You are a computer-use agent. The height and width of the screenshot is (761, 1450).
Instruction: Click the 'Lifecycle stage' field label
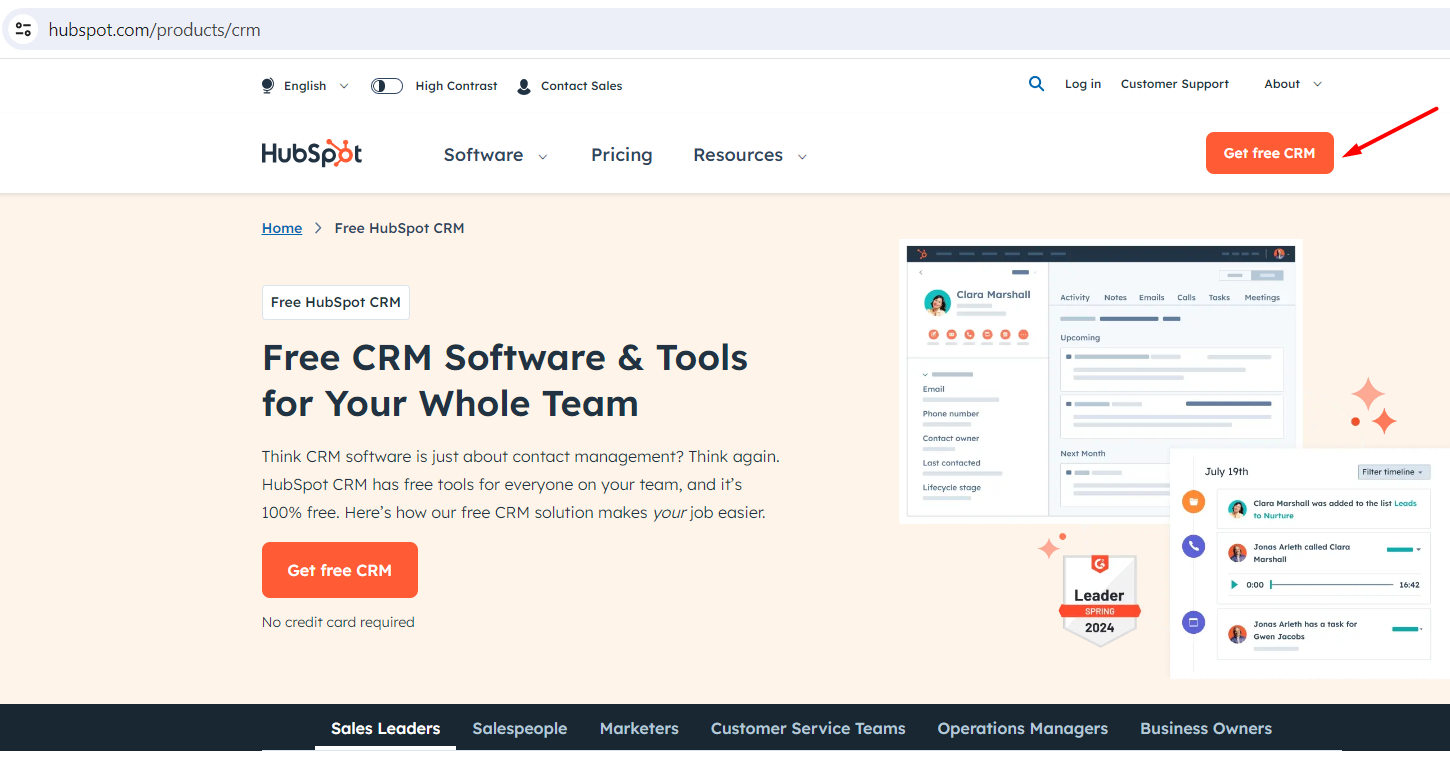coord(952,487)
